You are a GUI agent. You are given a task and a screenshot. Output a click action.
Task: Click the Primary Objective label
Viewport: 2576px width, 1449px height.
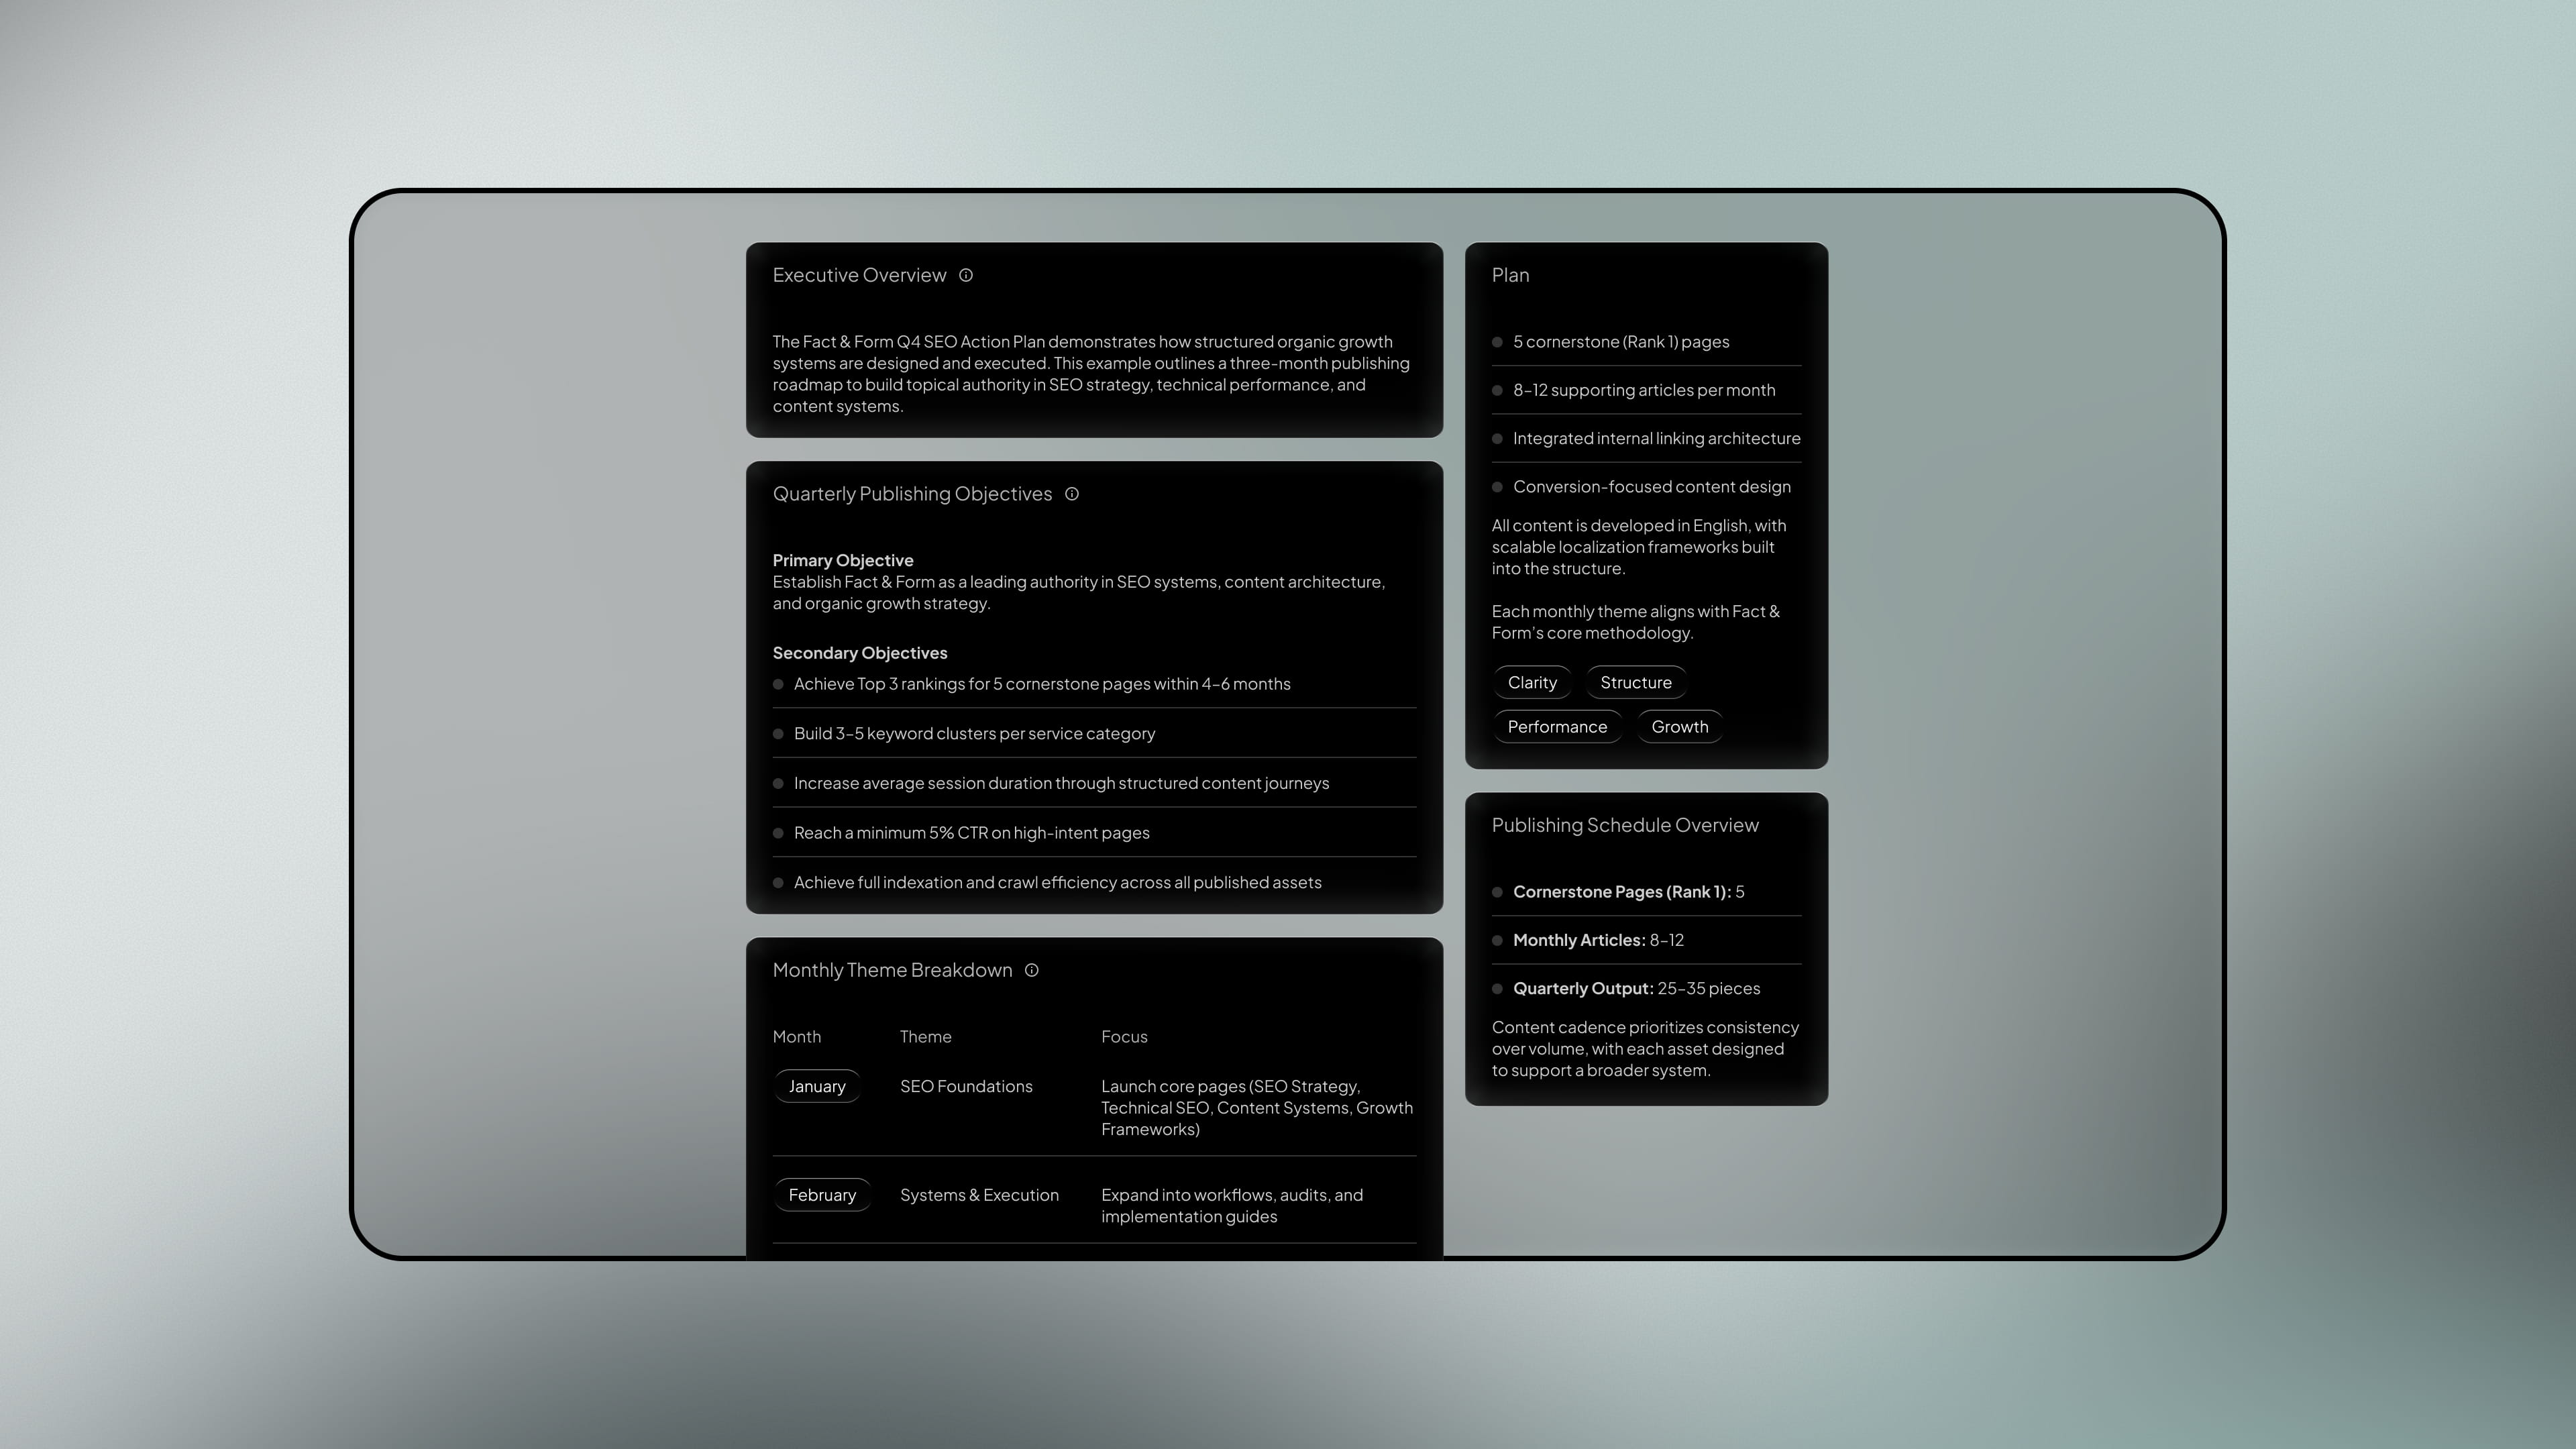pos(843,560)
